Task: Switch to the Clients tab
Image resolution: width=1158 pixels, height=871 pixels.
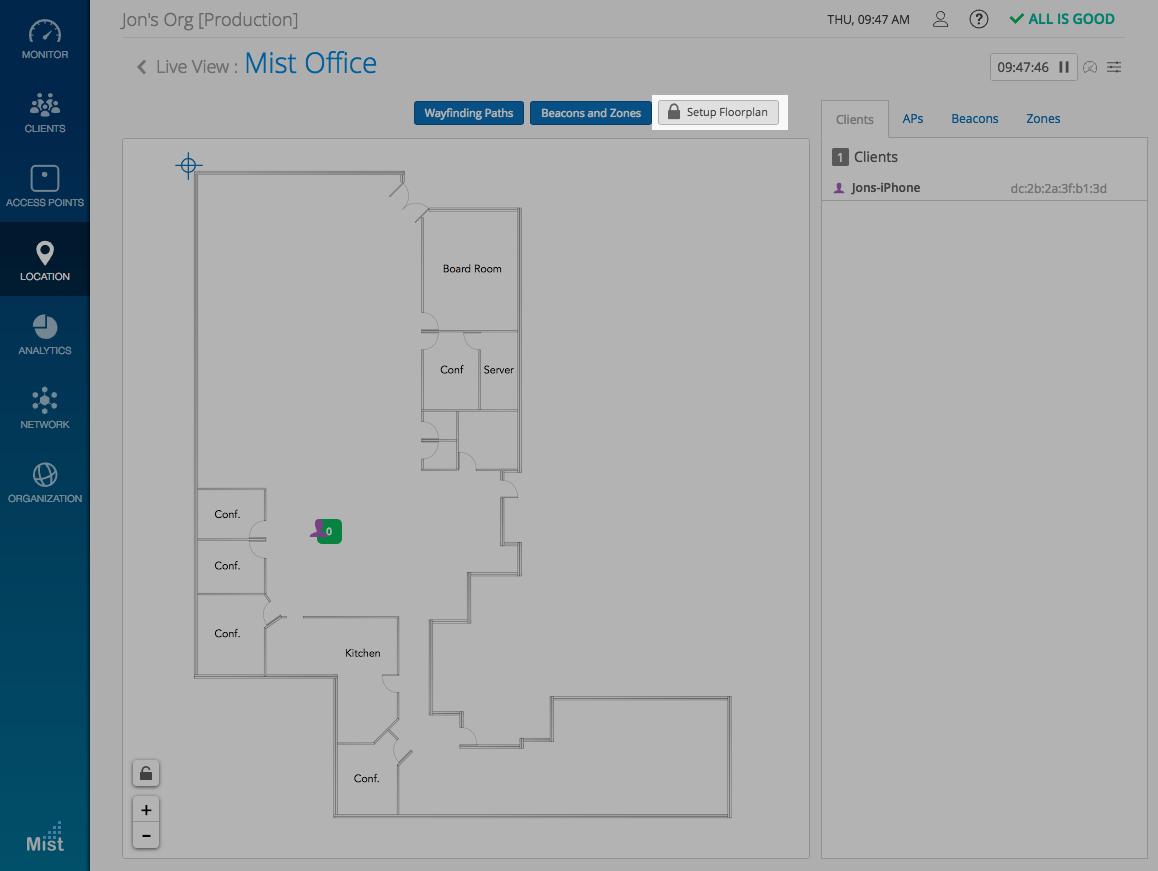Action: click(x=854, y=119)
